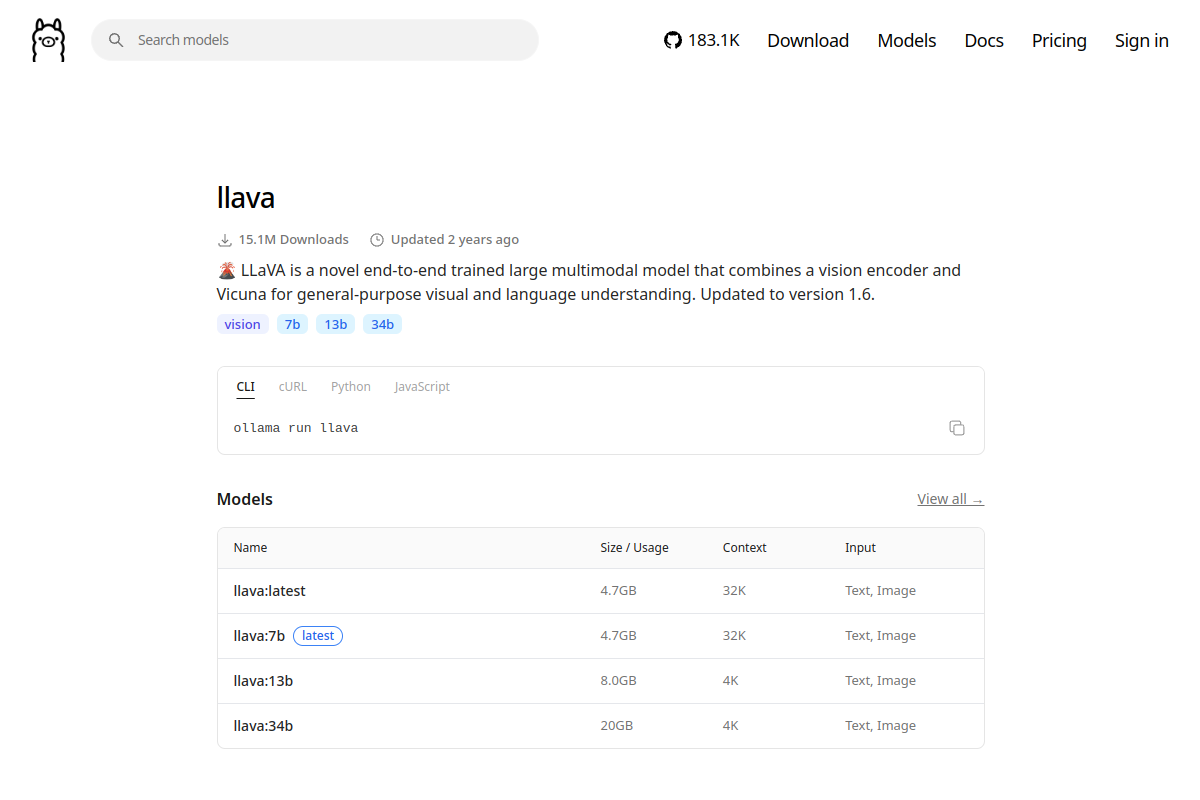Click the magnifier icon in search bar
Image resolution: width=1200 pixels, height=800 pixels.
coord(116,40)
